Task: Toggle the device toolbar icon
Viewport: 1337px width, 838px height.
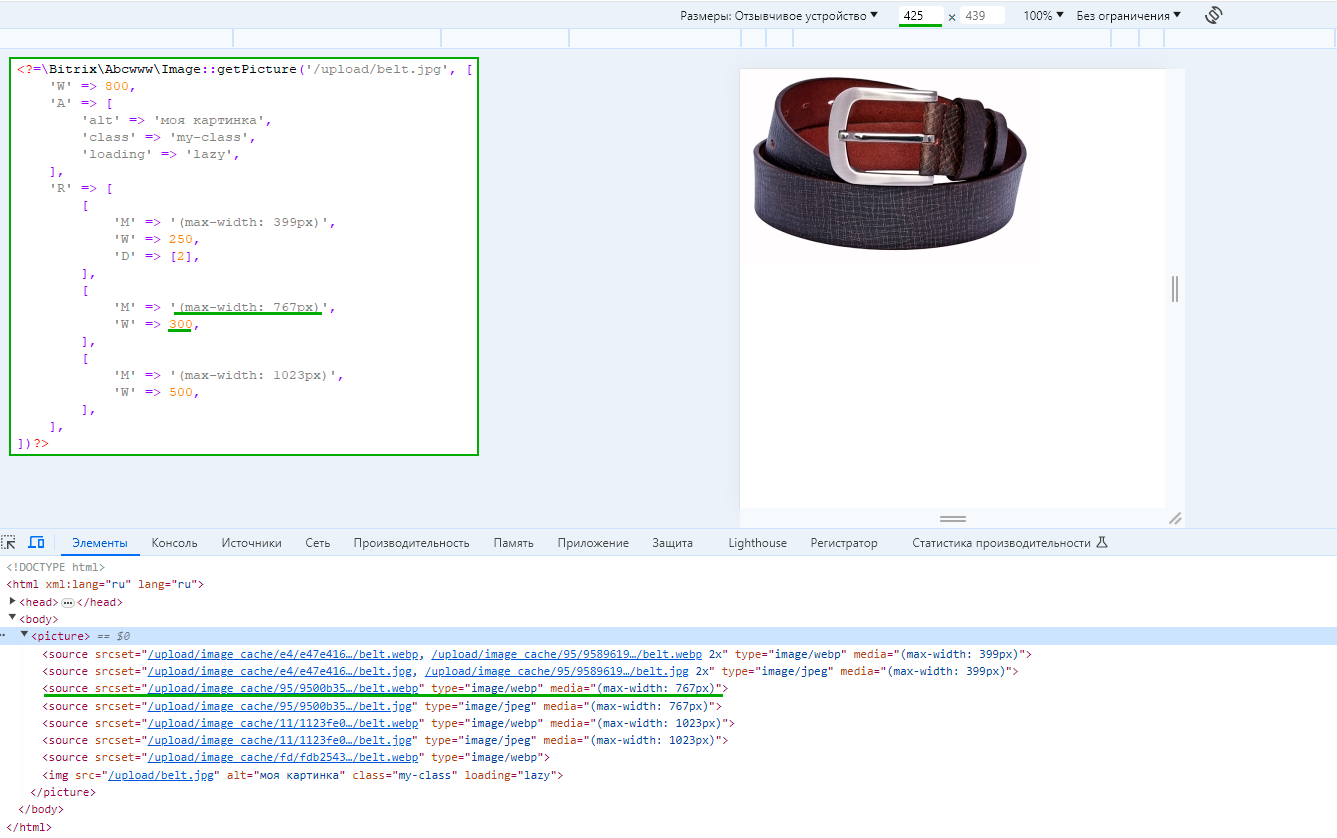Action: (x=36, y=543)
